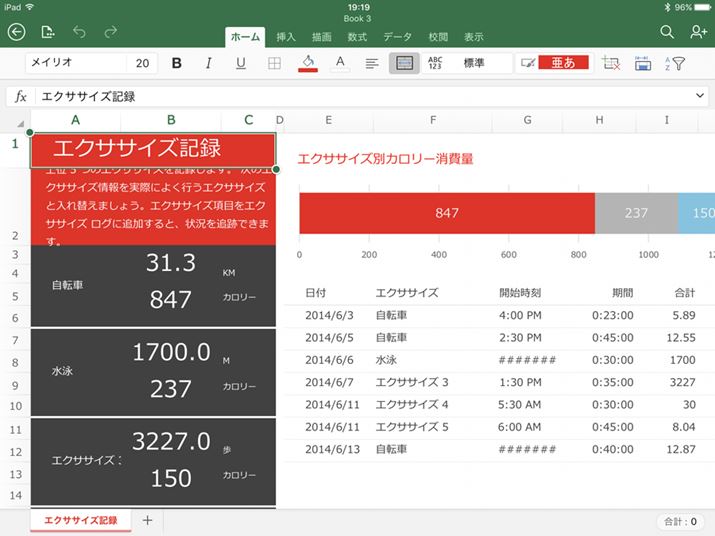Screen dimensions: 715x536
Task: Open the sort and filter icon
Action: tap(675, 63)
